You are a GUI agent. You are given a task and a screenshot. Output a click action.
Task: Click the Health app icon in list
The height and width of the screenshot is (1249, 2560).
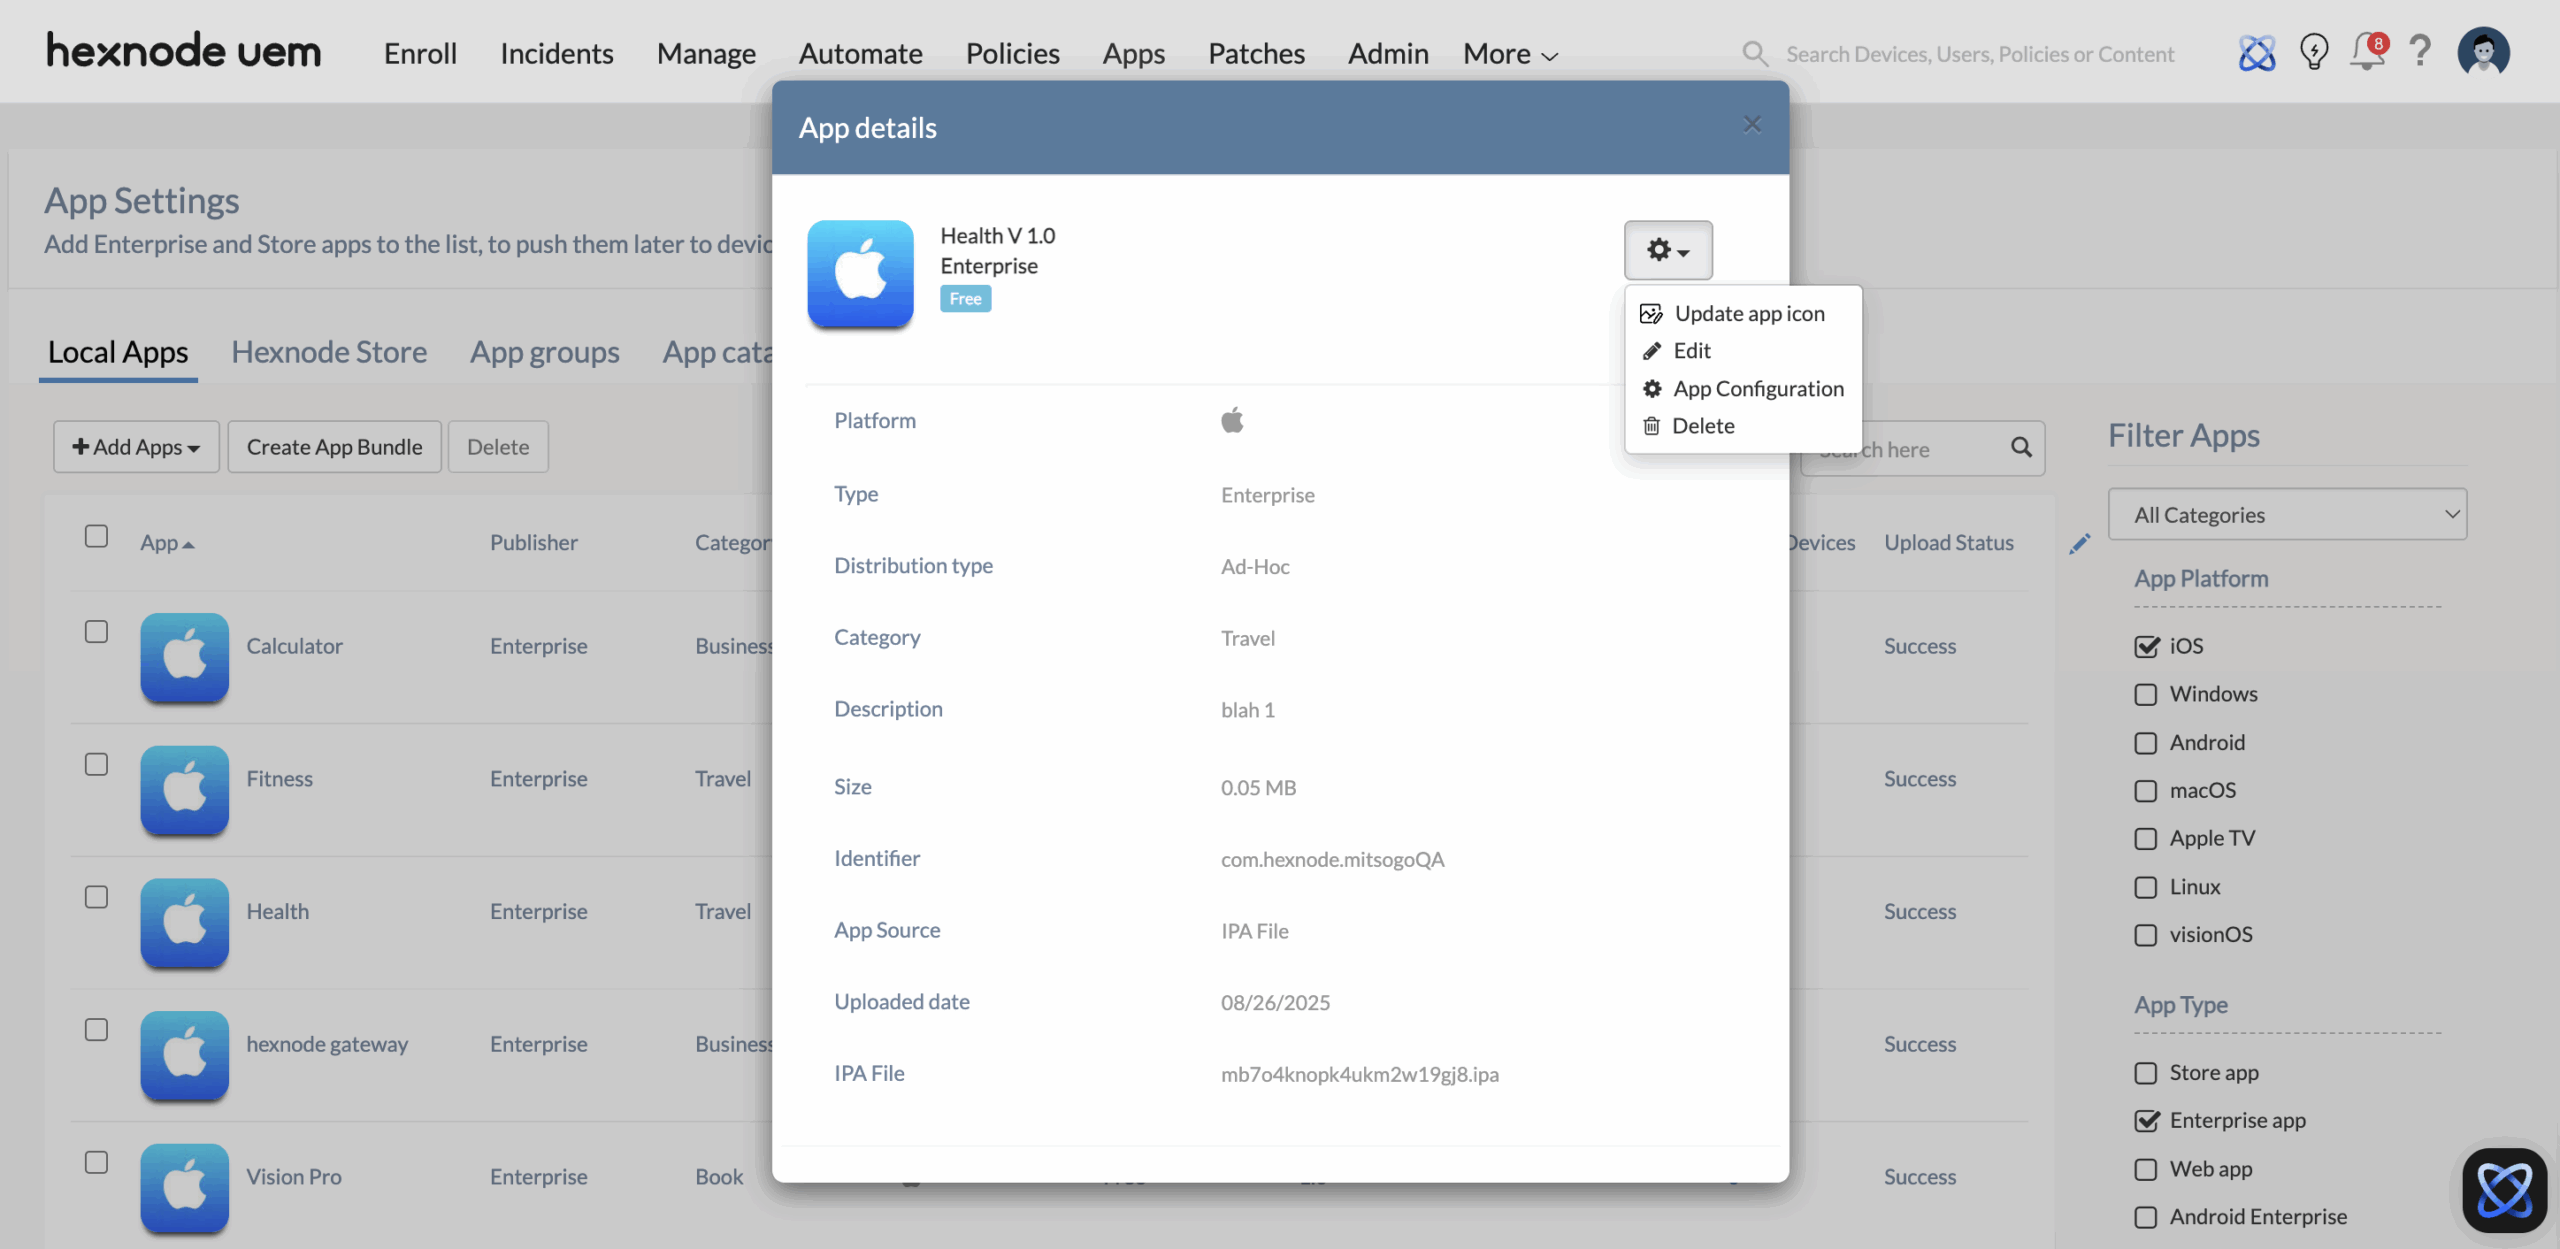click(x=184, y=922)
